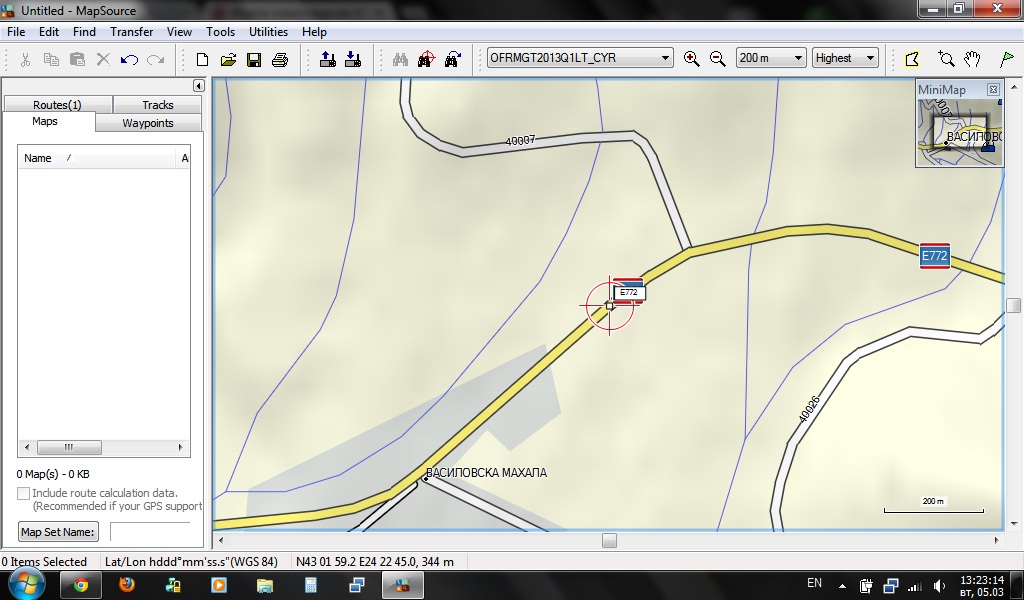
Task: Click the Cut scissors icon
Action: click(25, 59)
